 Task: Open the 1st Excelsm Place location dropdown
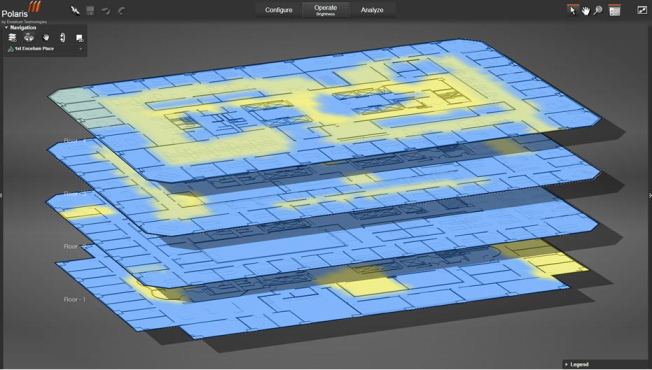pos(45,49)
